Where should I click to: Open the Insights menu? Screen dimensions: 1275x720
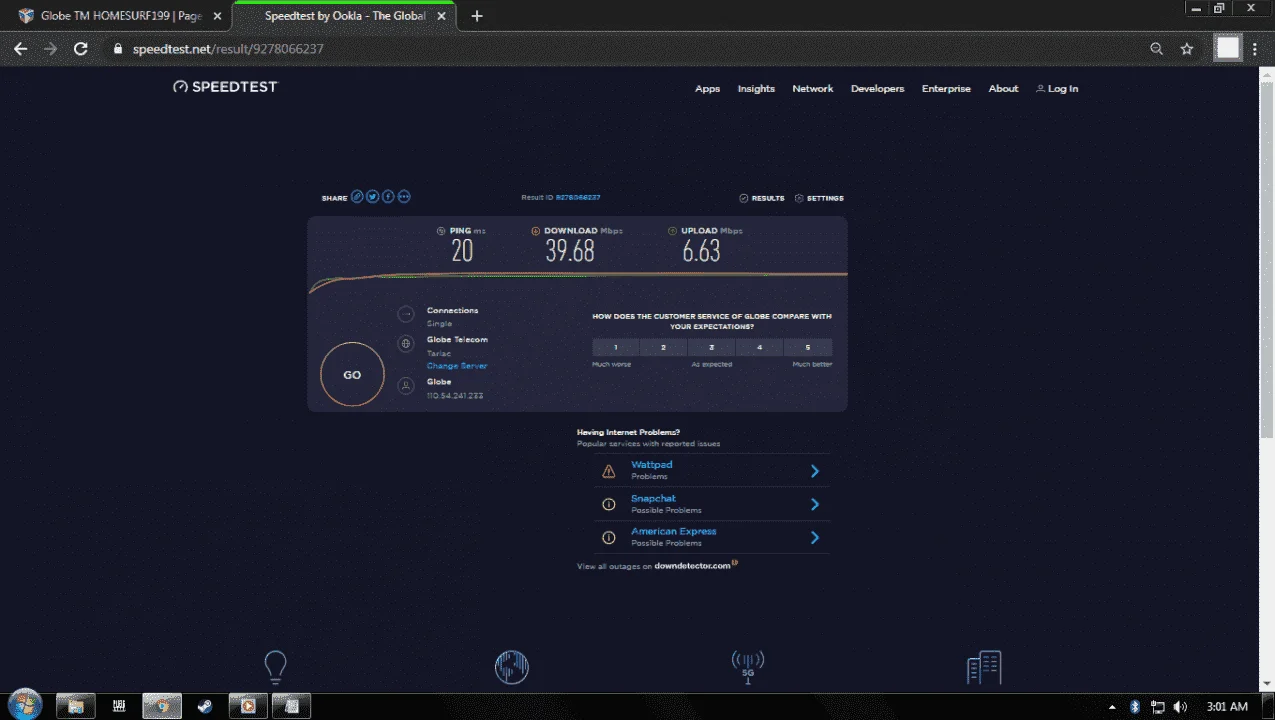[756, 88]
